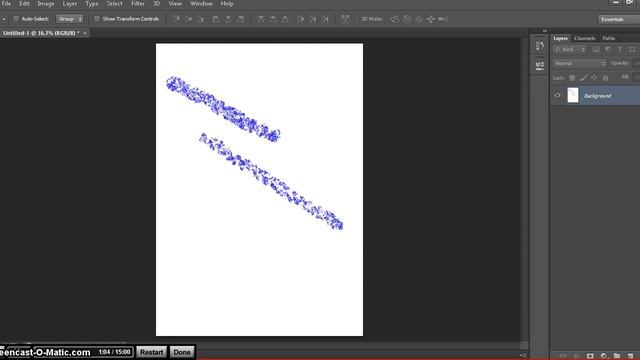The height and width of the screenshot is (360, 640).
Task: Switch to the Layers tab
Action: tap(560, 38)
